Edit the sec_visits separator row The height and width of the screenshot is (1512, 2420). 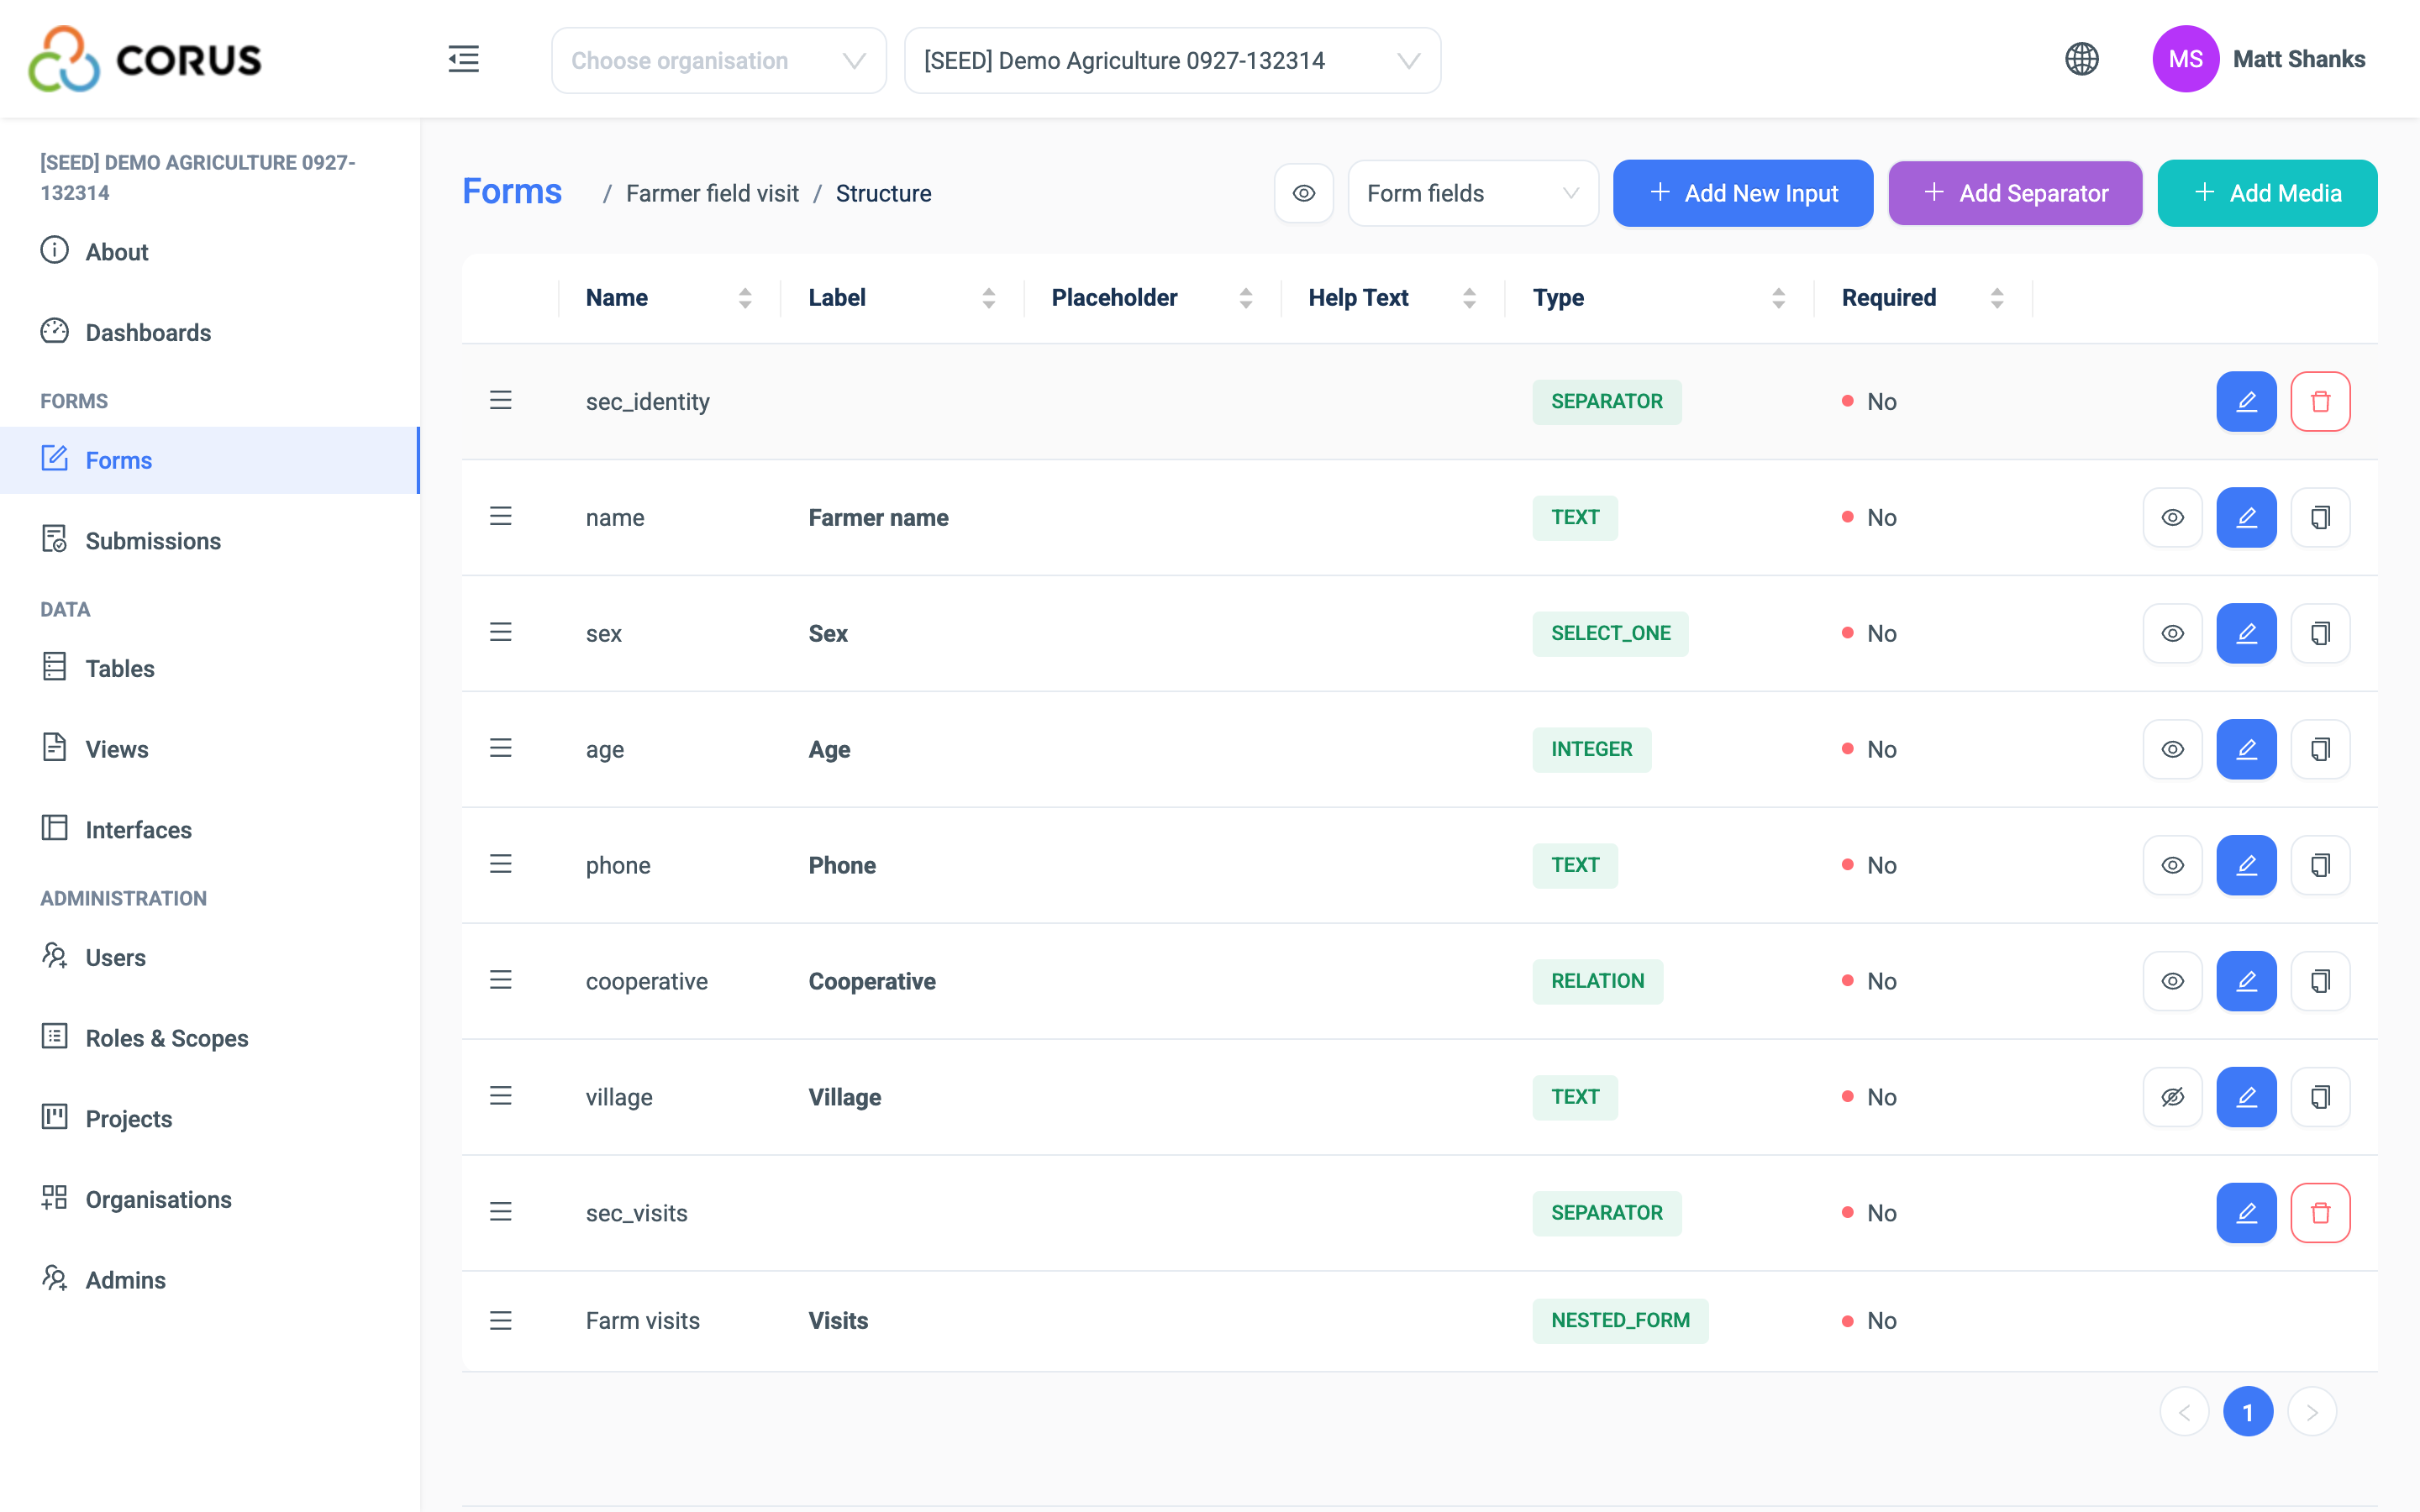[x=2246, y=1213]
